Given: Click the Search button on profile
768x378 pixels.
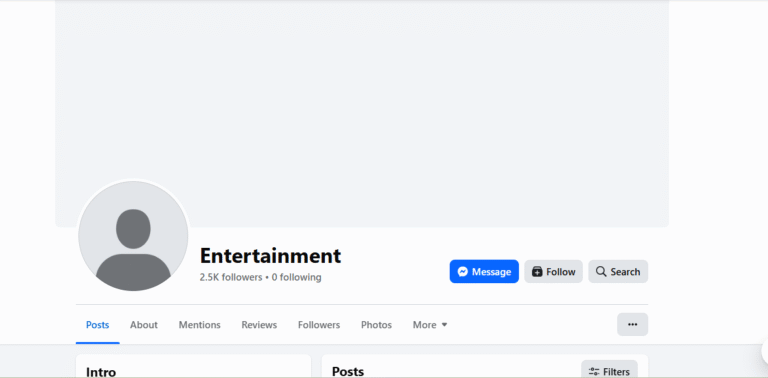Looking at the screenshot, I should tap(618, 271).
